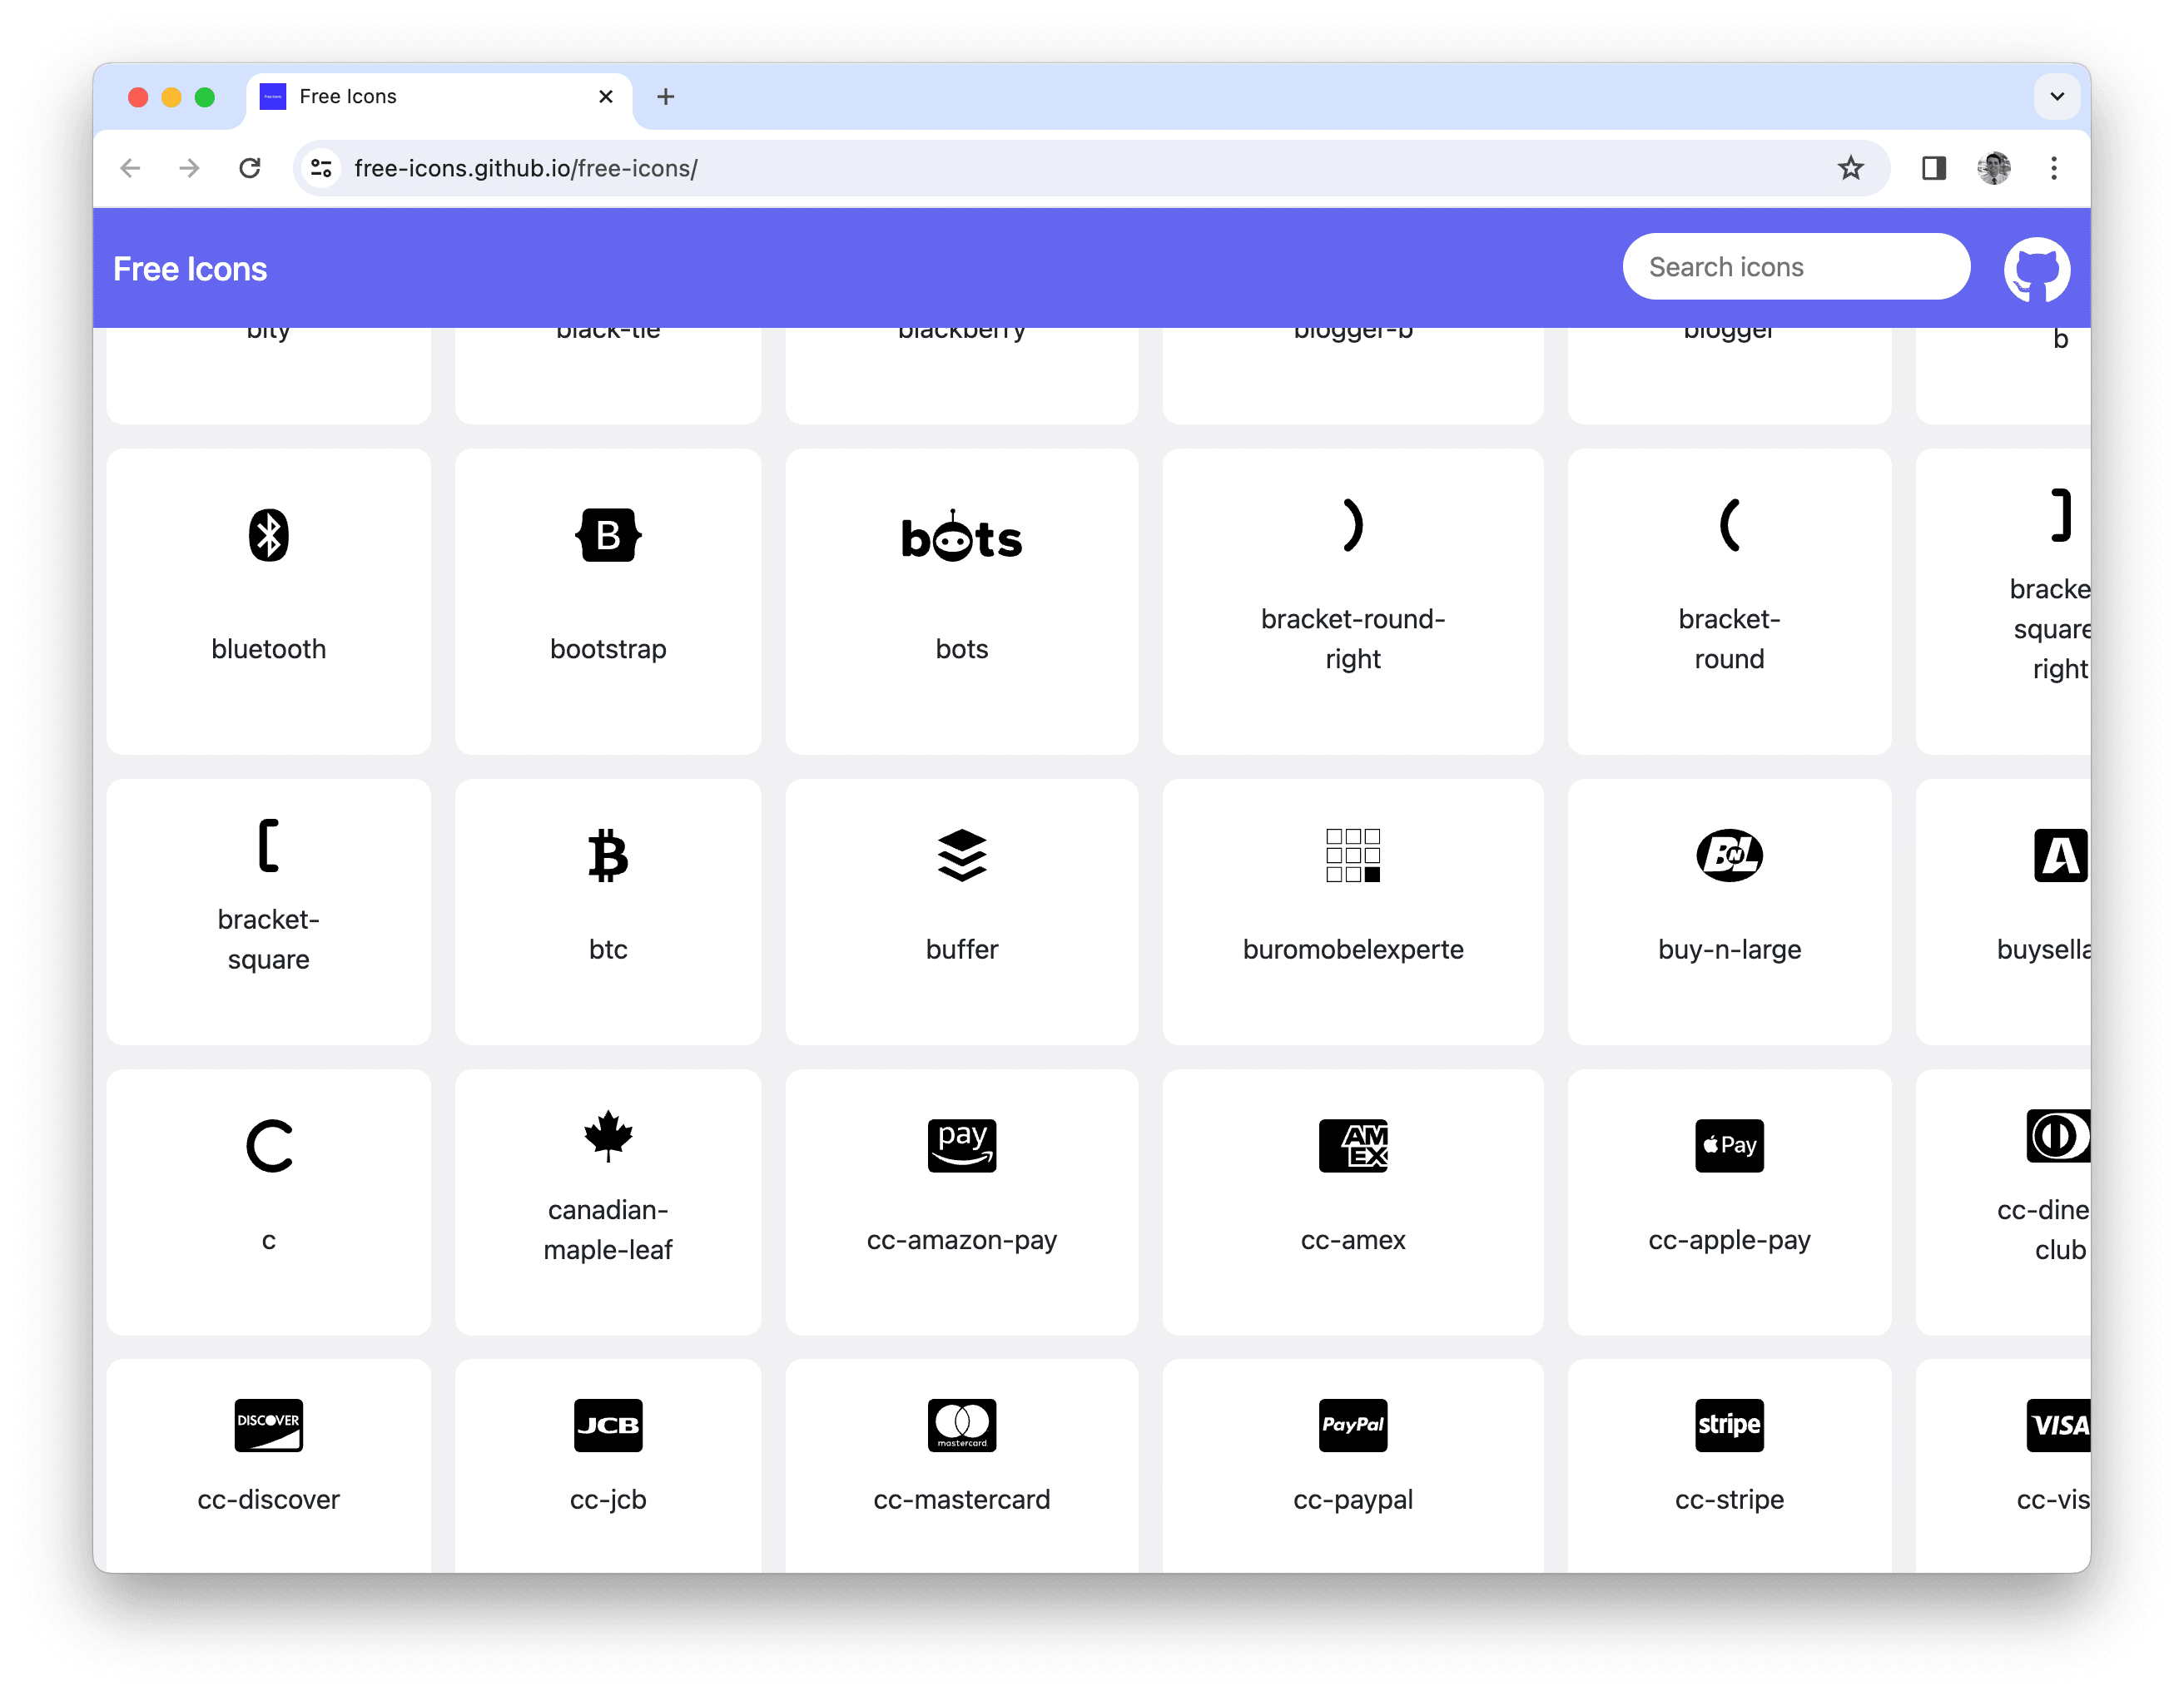Click the Free Icons header title
The image size is (2184, 1696).
pyautogui.click(x=191, y=267)
